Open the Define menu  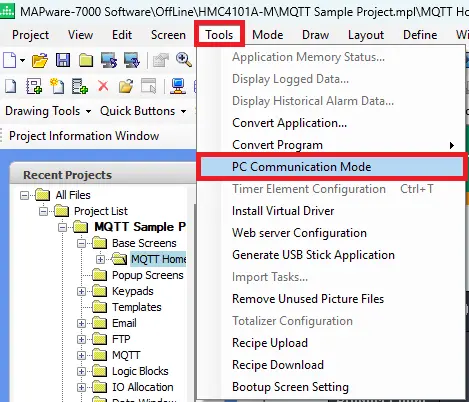pyautogui.click(x=420, y=35)
